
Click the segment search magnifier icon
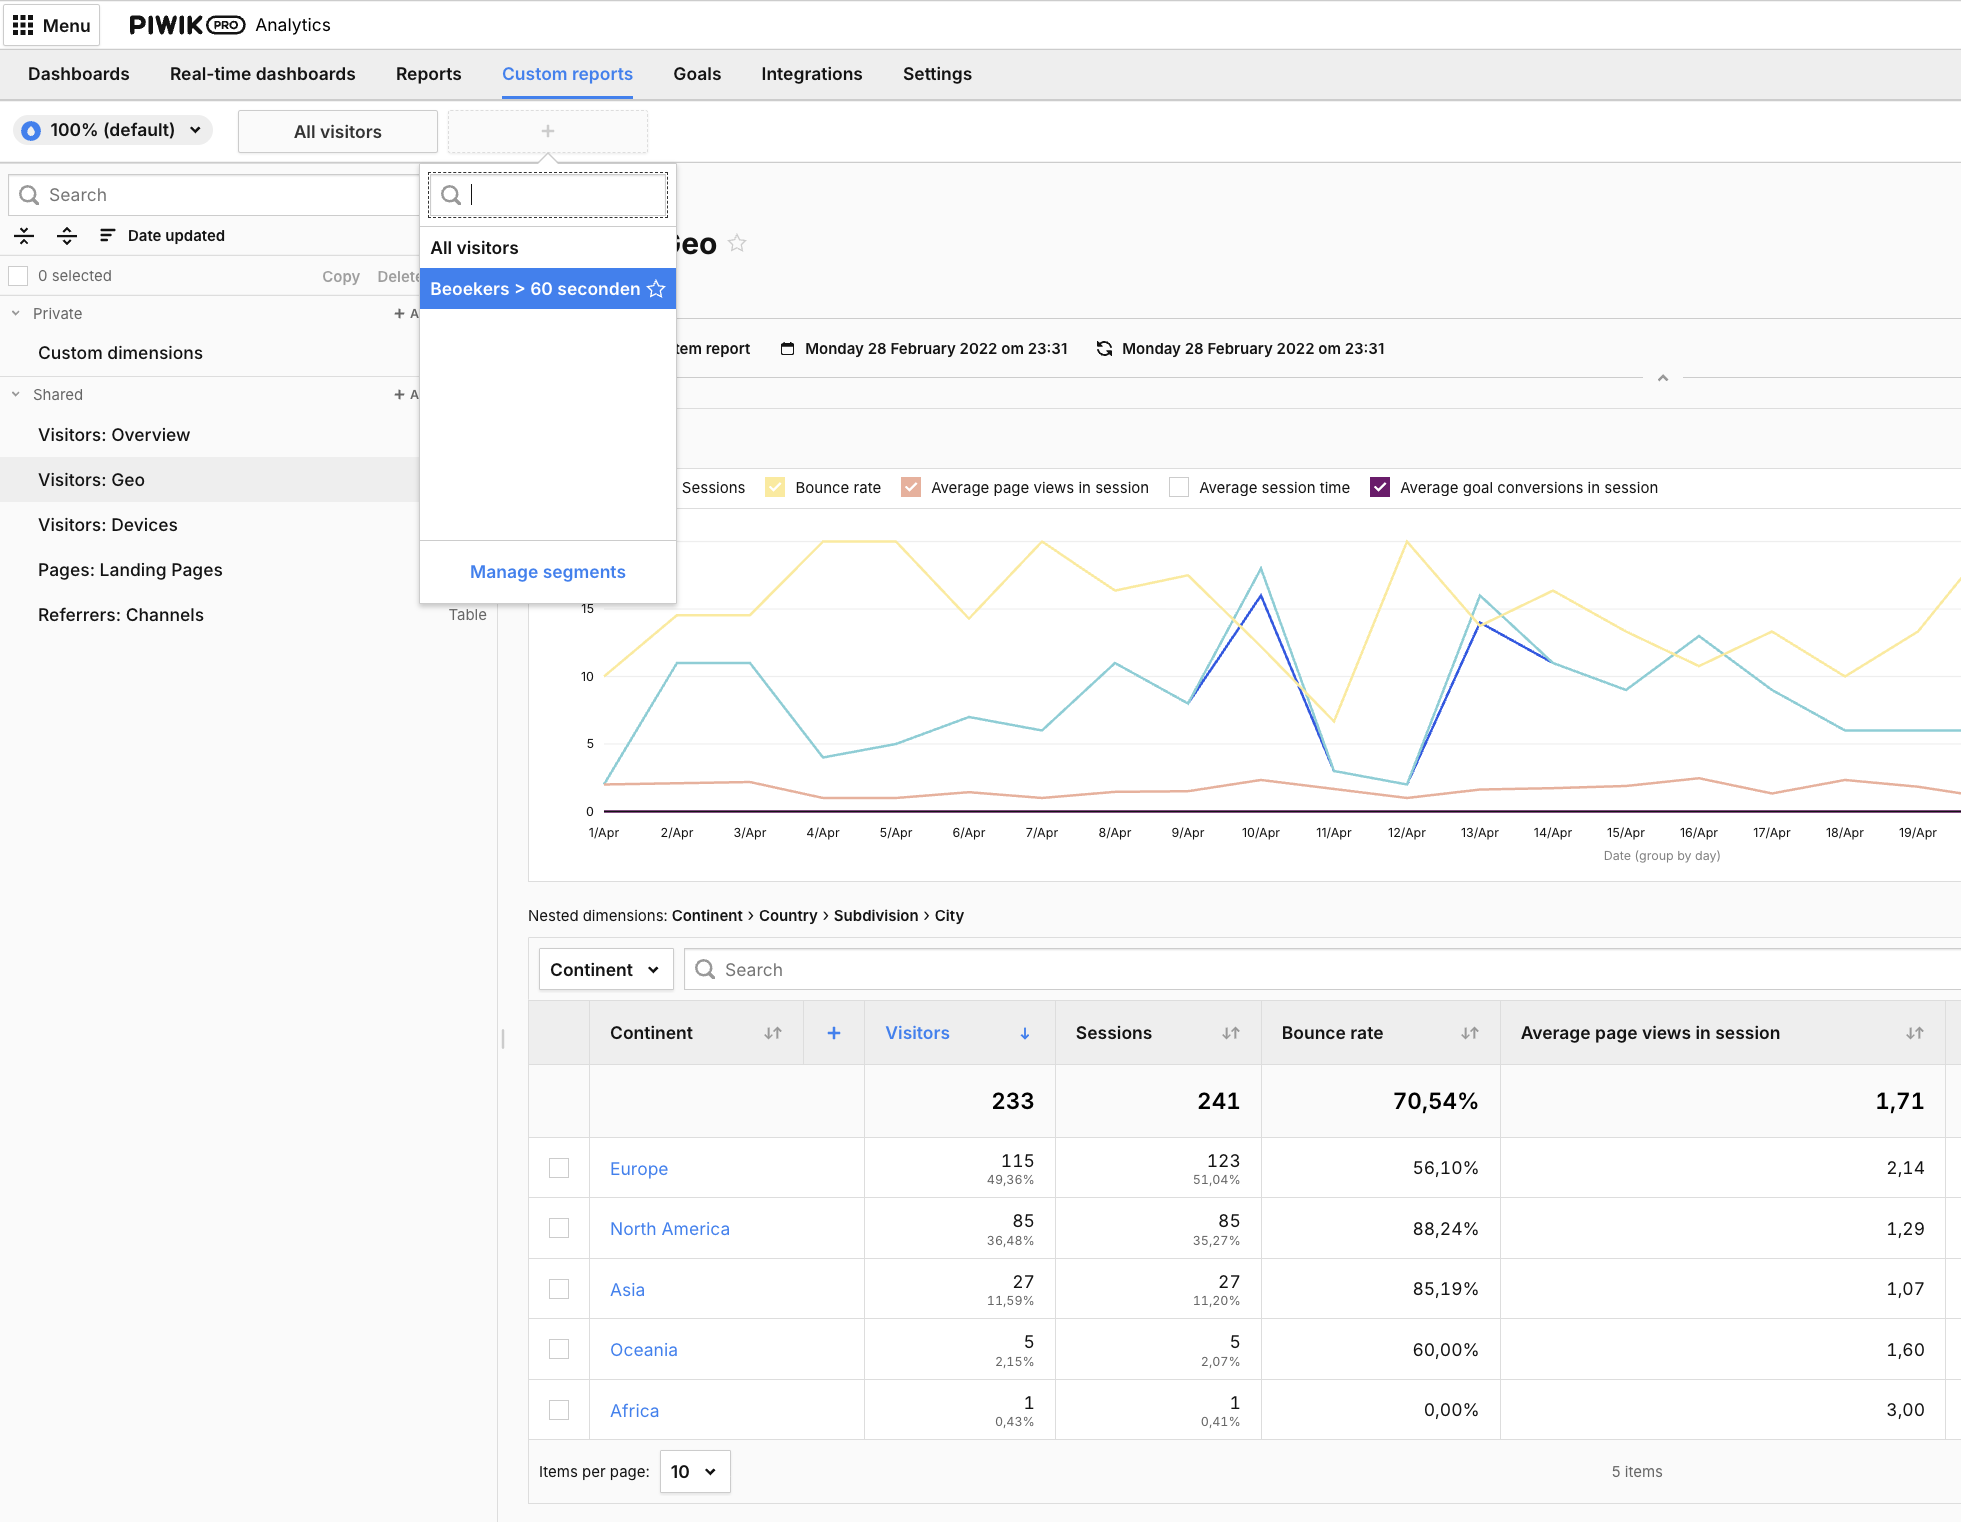(451, 195)
